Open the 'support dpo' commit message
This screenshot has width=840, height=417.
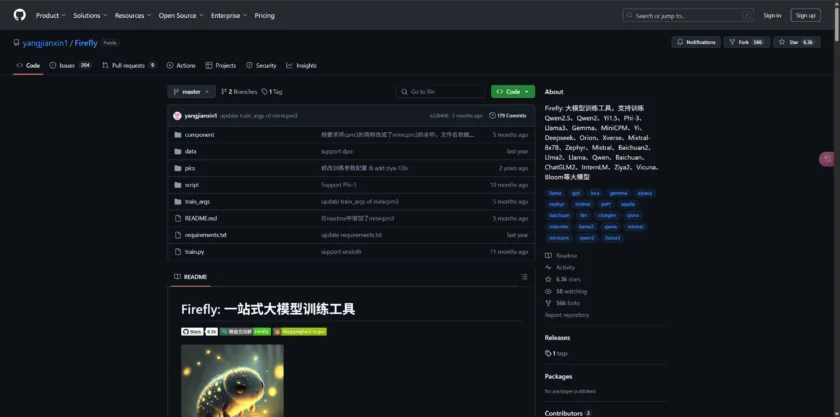coord(336,152)
